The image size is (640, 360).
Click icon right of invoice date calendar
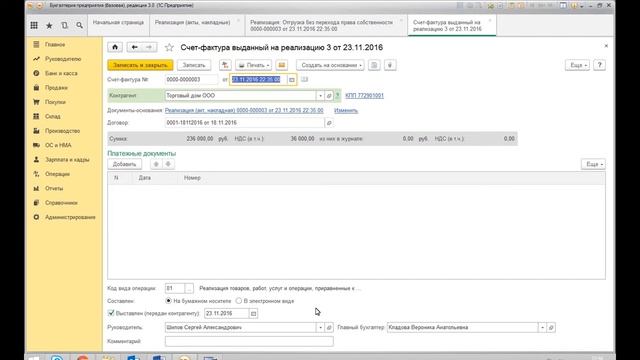coord(304,80)
